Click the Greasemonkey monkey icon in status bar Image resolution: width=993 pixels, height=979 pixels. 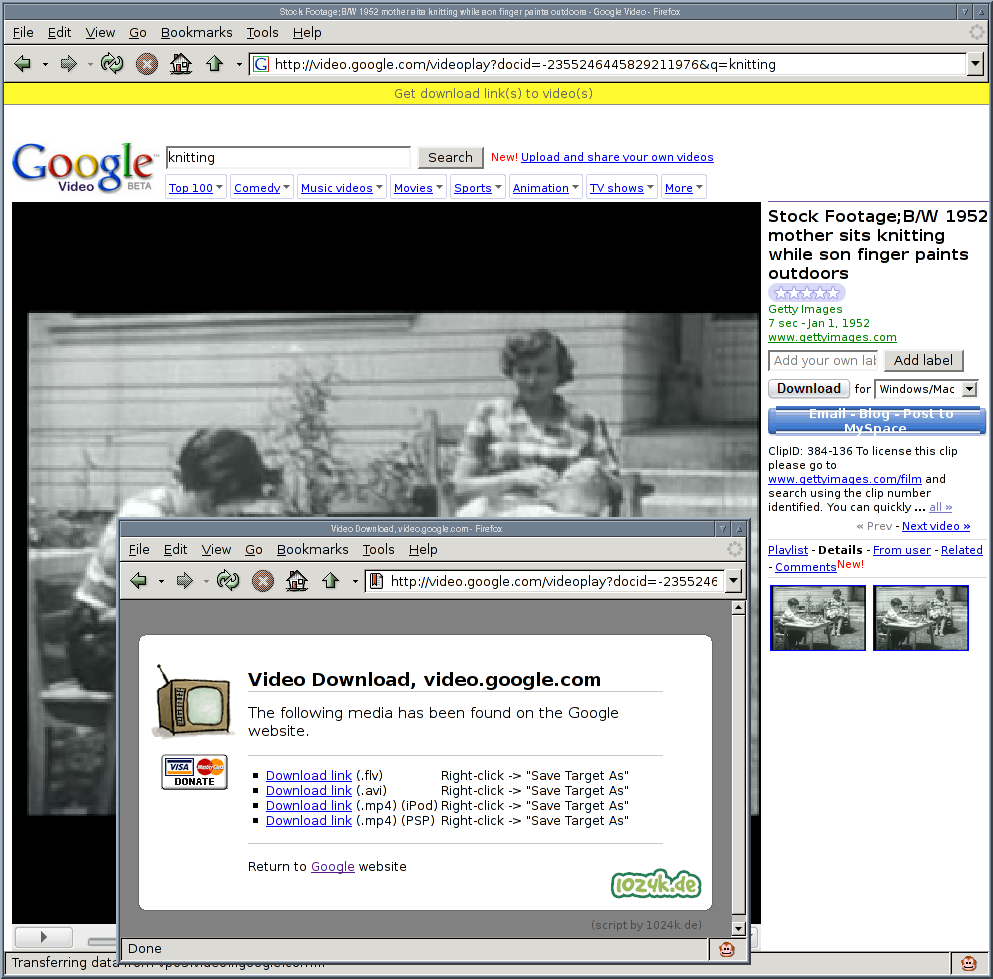969,963
